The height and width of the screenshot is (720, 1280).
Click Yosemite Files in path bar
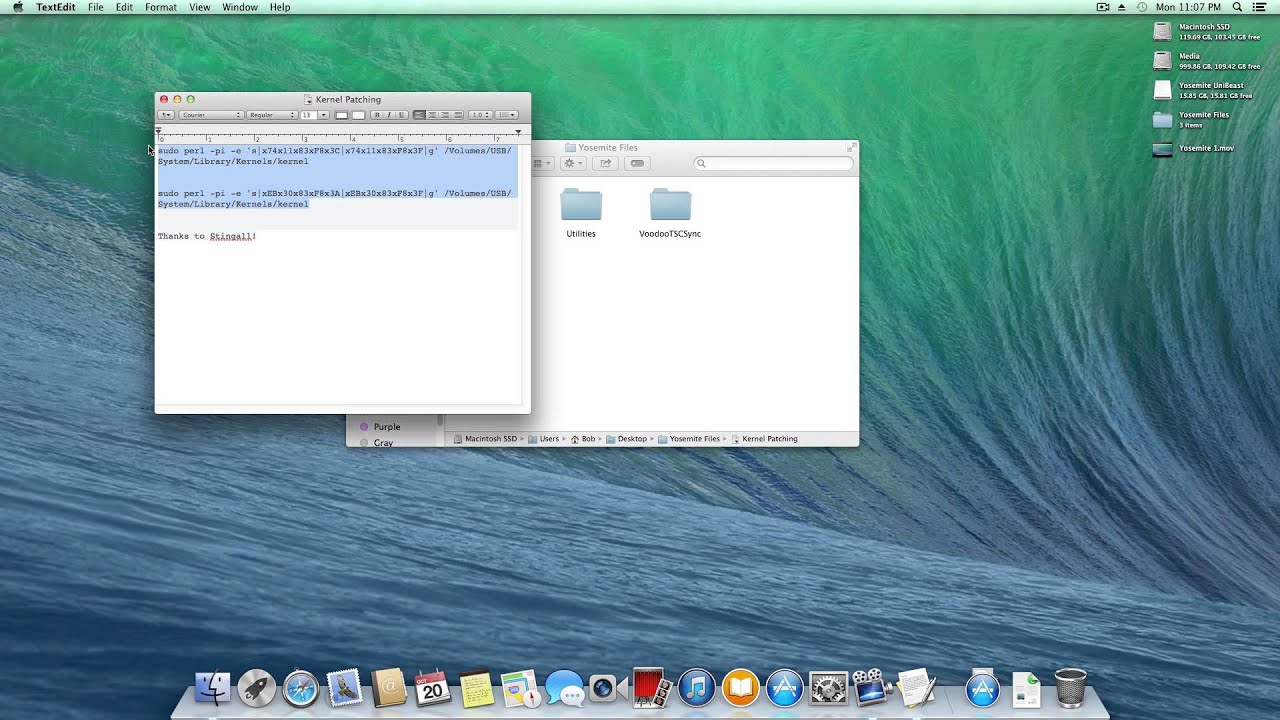(689, 439)
